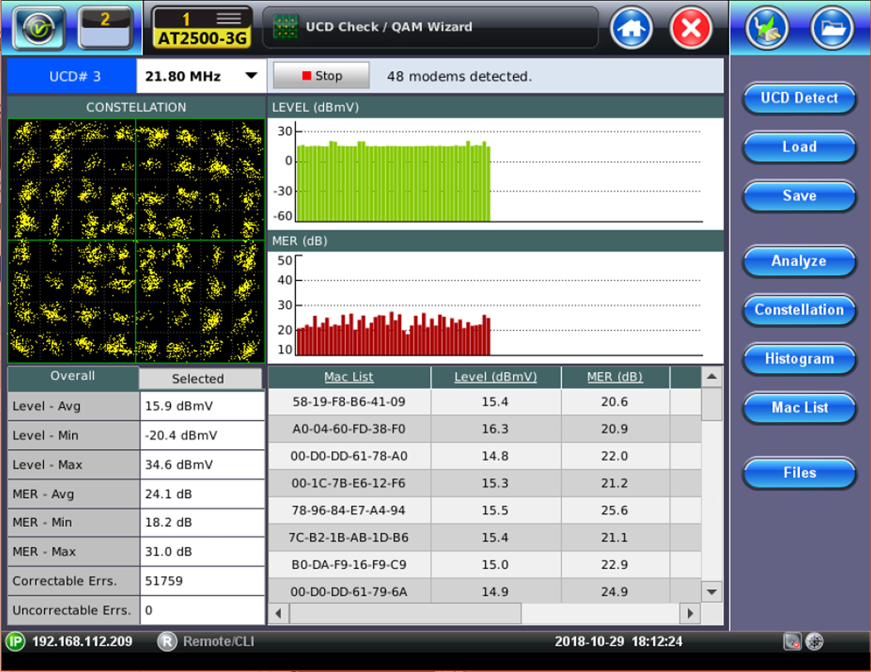871x672 pixels.
Task: Open the 21.80 MHz frequency dropdown
Action: [x=200, y=76]
